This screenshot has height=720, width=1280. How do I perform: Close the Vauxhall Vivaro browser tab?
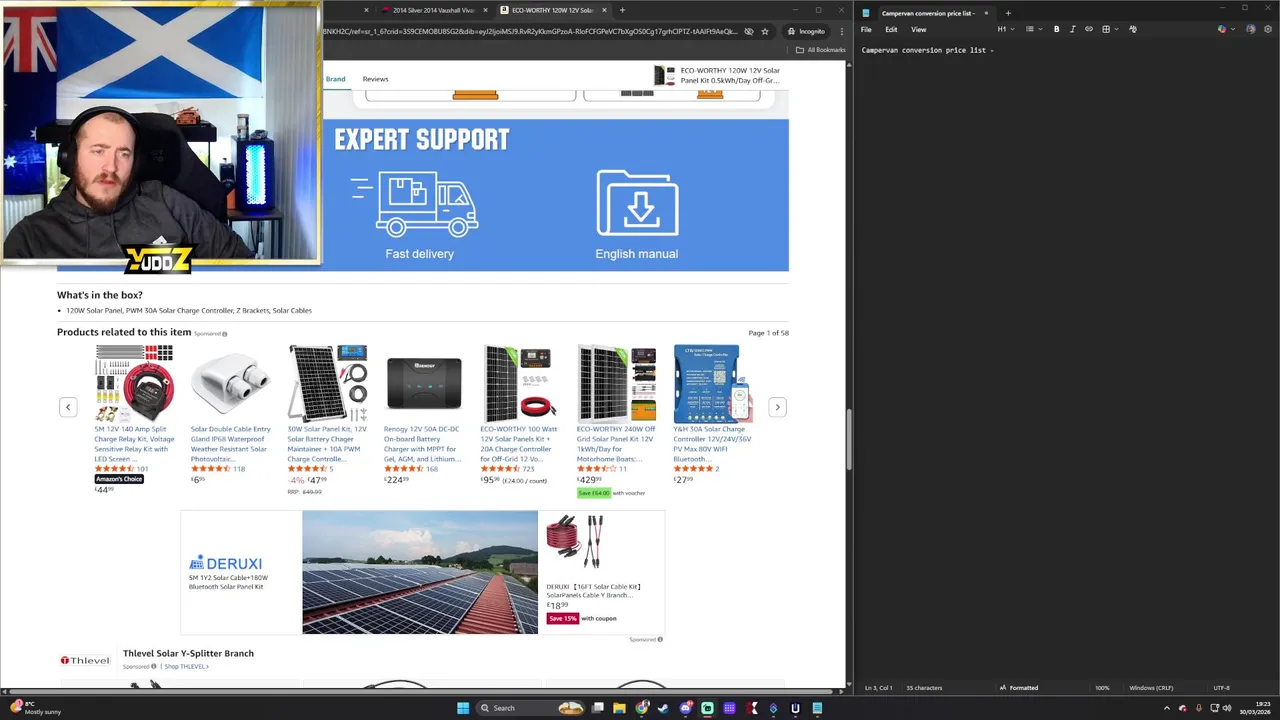pyautogui.click(x=485, y=10)
